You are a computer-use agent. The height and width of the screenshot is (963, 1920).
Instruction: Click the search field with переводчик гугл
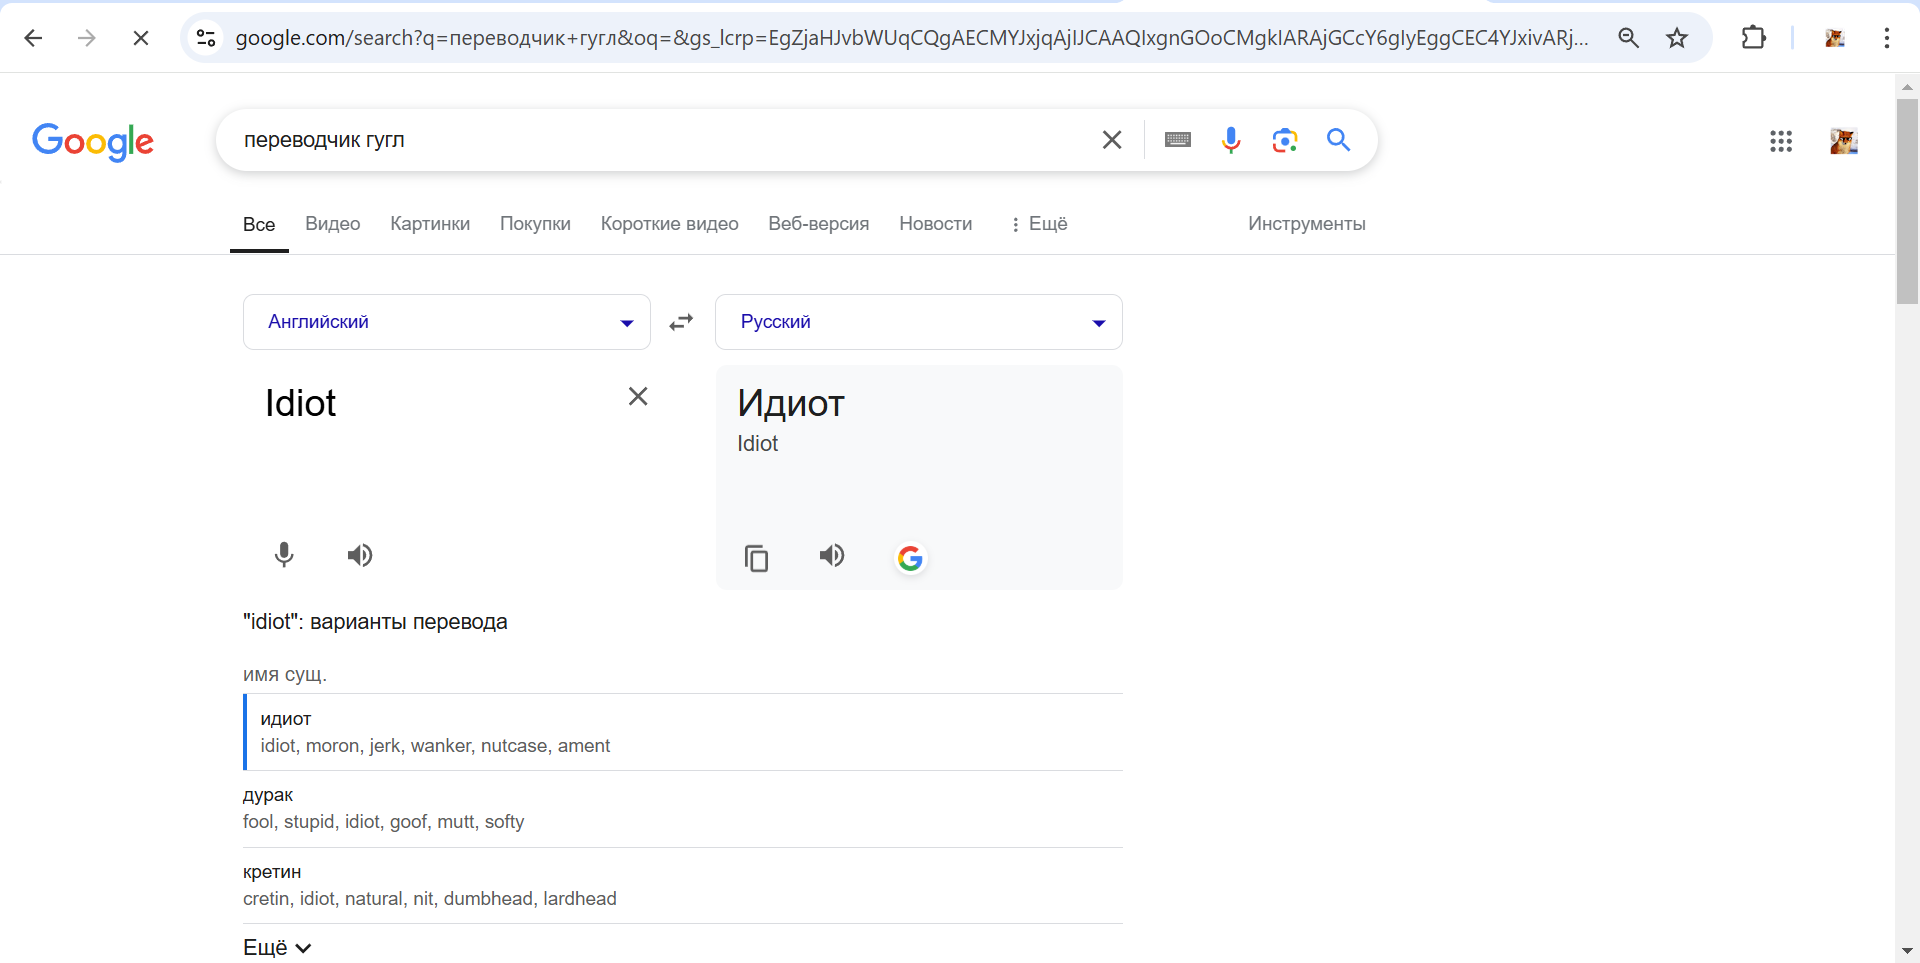pyautogui.click(x=660, y=140)
